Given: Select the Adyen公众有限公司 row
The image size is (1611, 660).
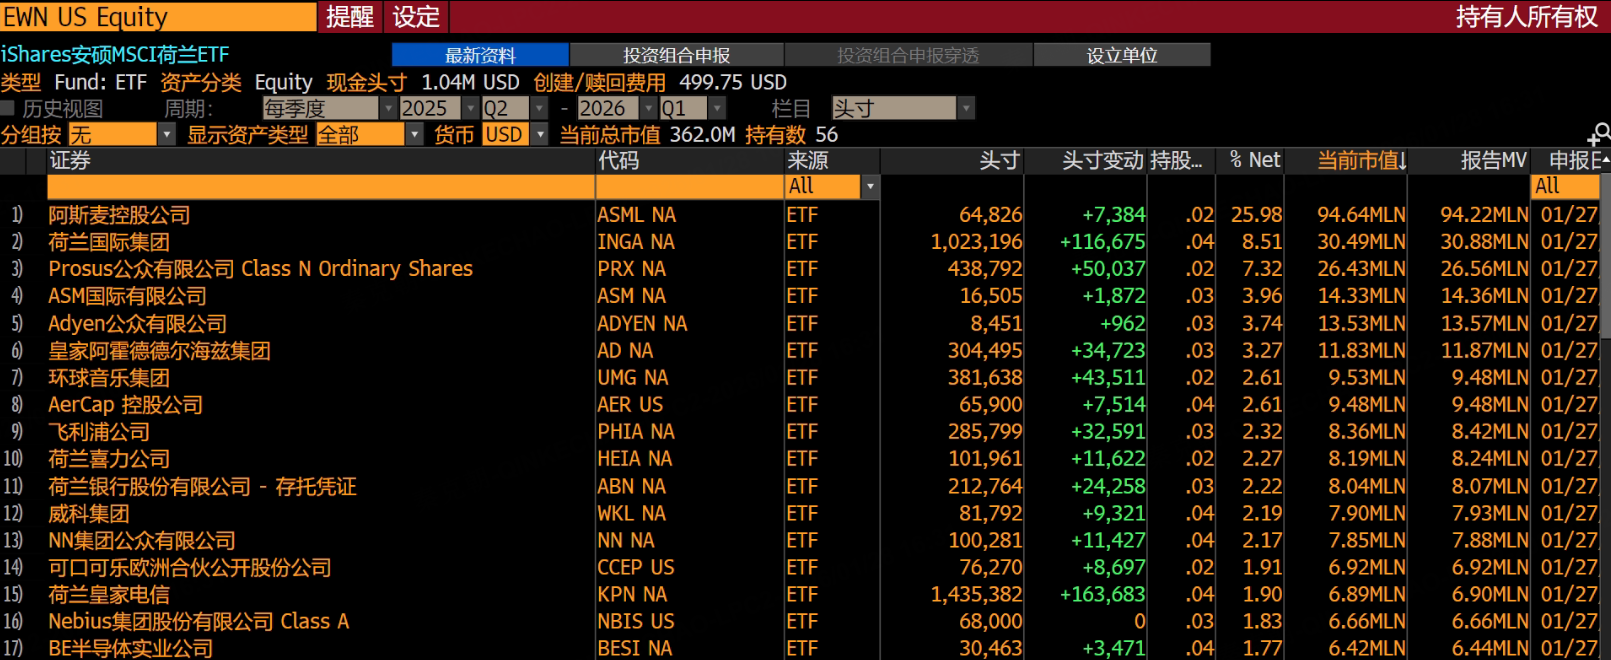Looking at the screenshot, I should coord(800,324).
